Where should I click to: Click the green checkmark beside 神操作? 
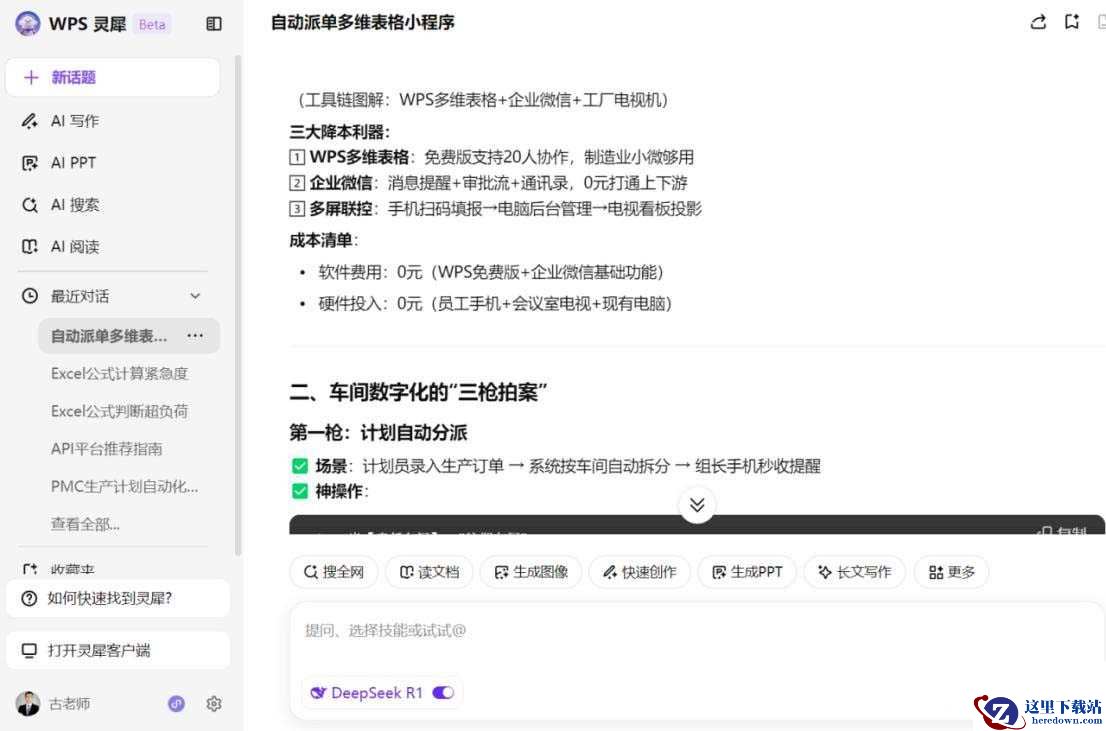300,491
